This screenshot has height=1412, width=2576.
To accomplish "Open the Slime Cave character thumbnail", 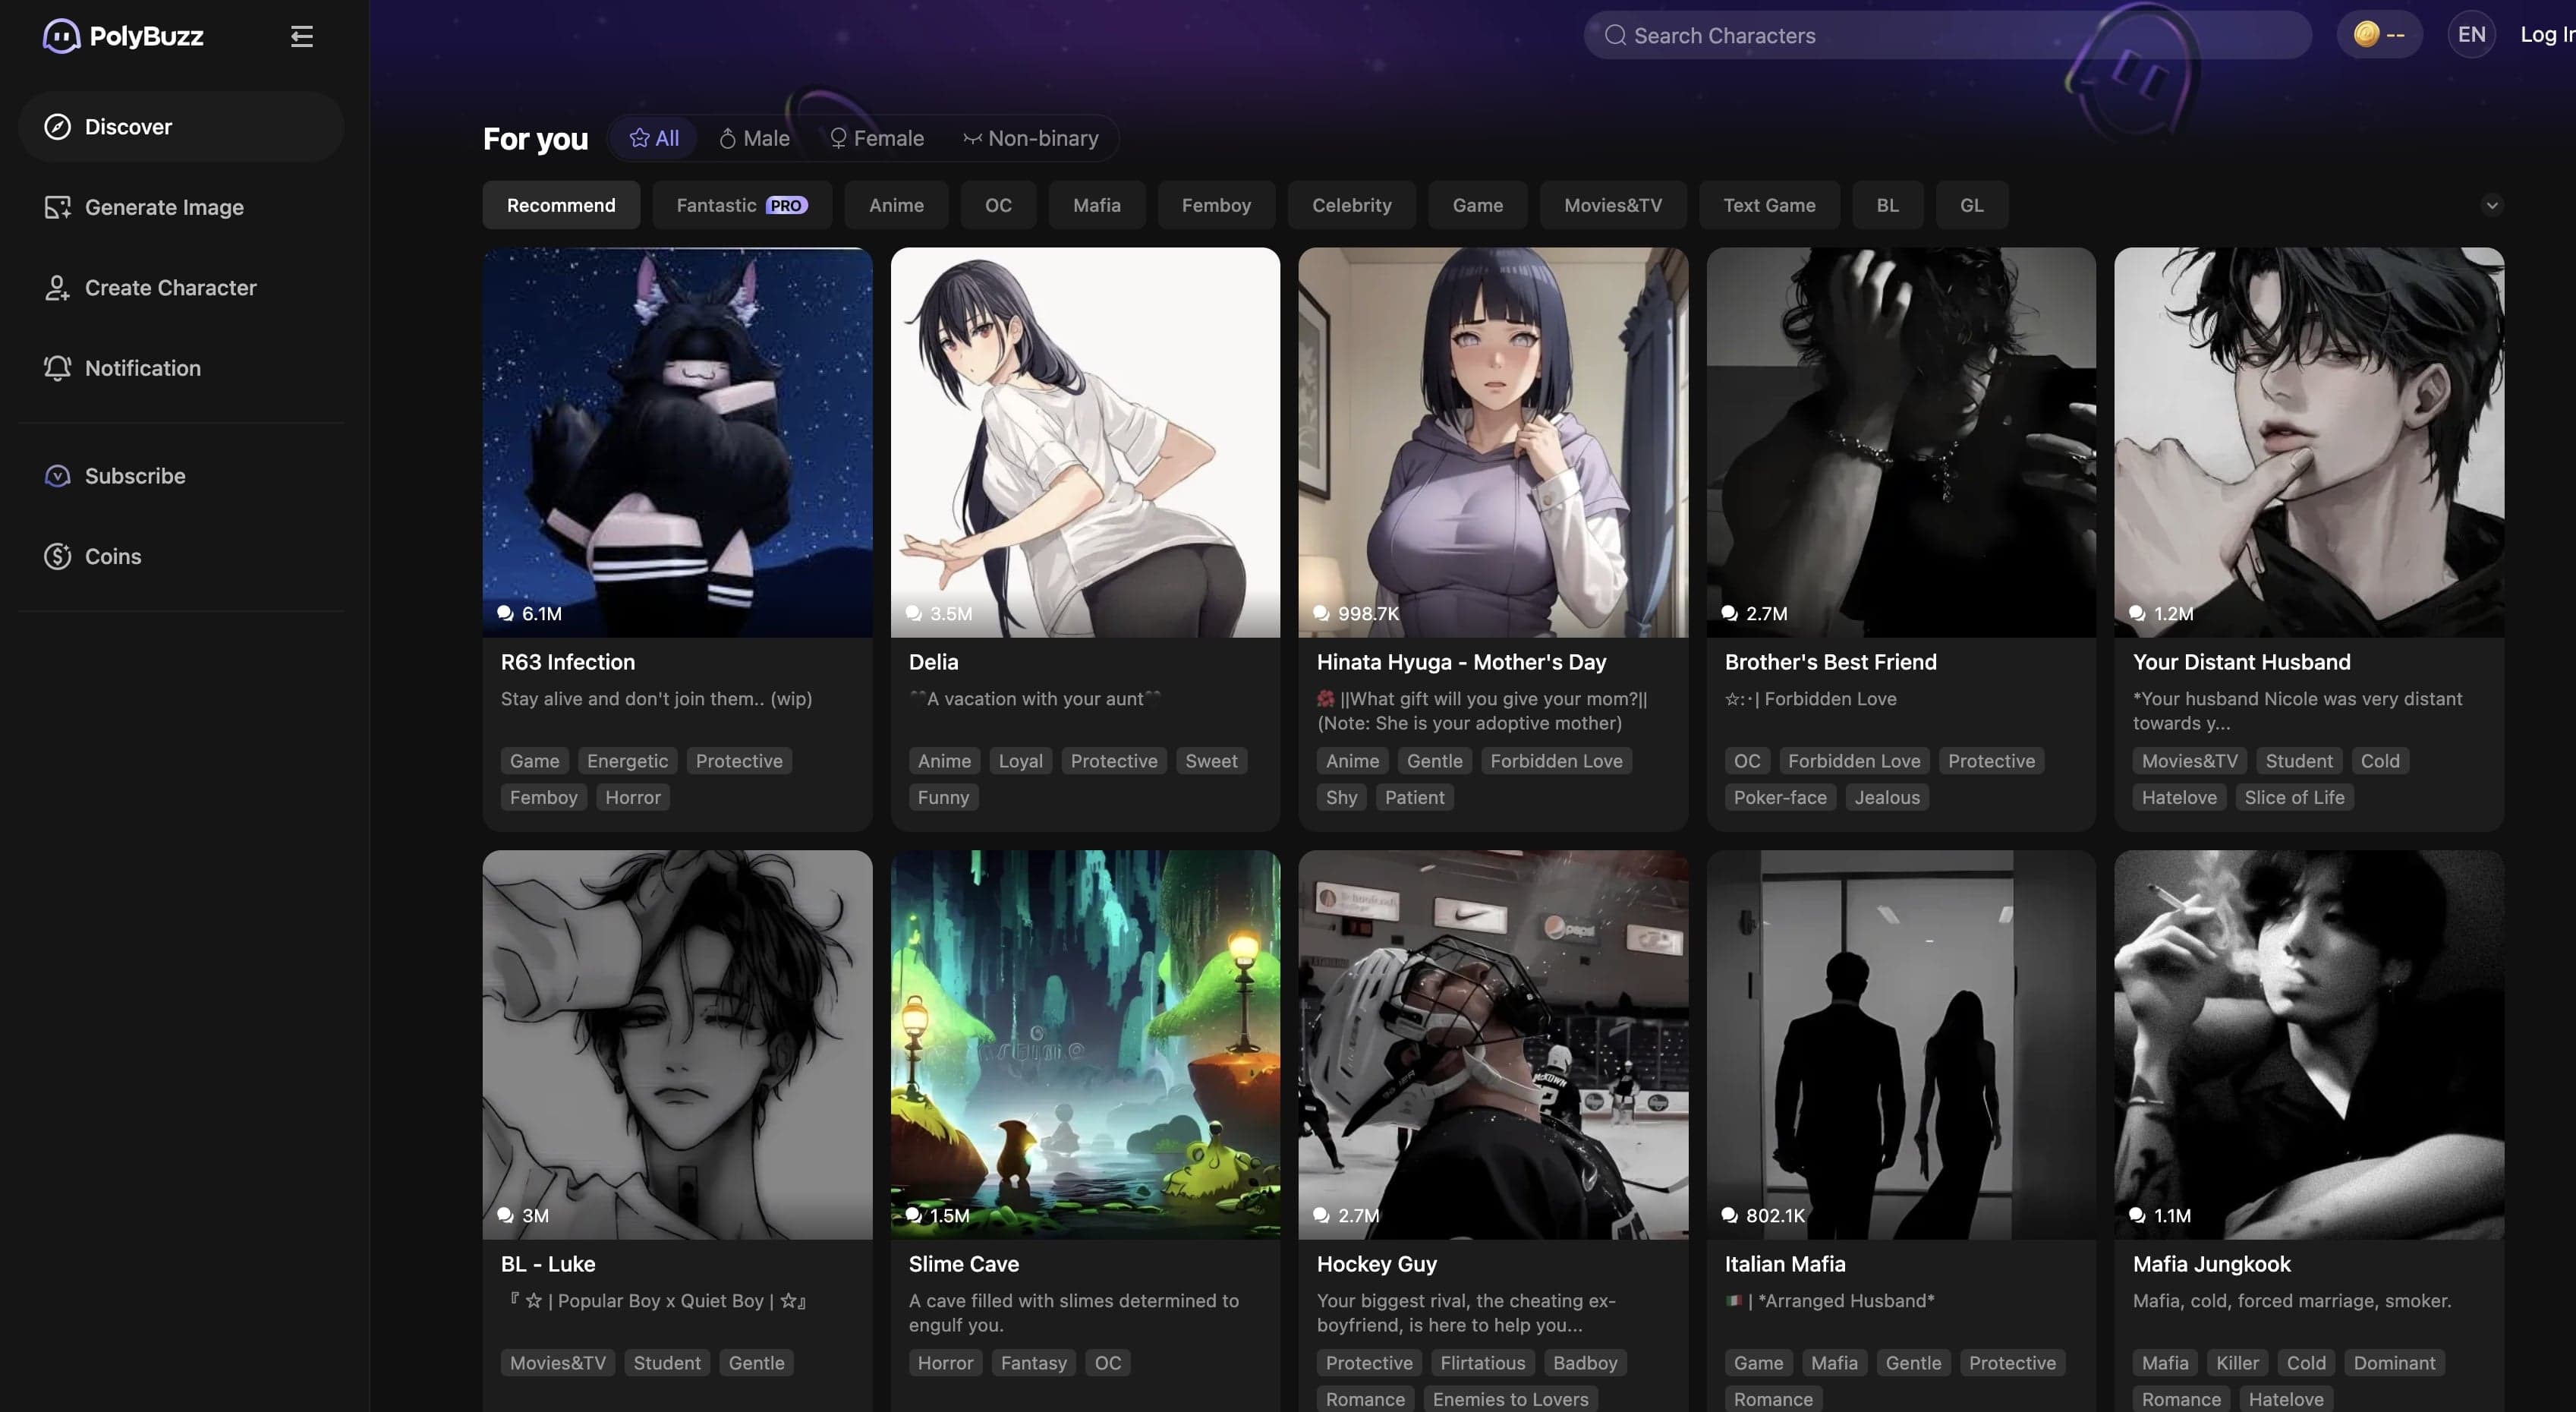I will click(x=1085, y=1044).
